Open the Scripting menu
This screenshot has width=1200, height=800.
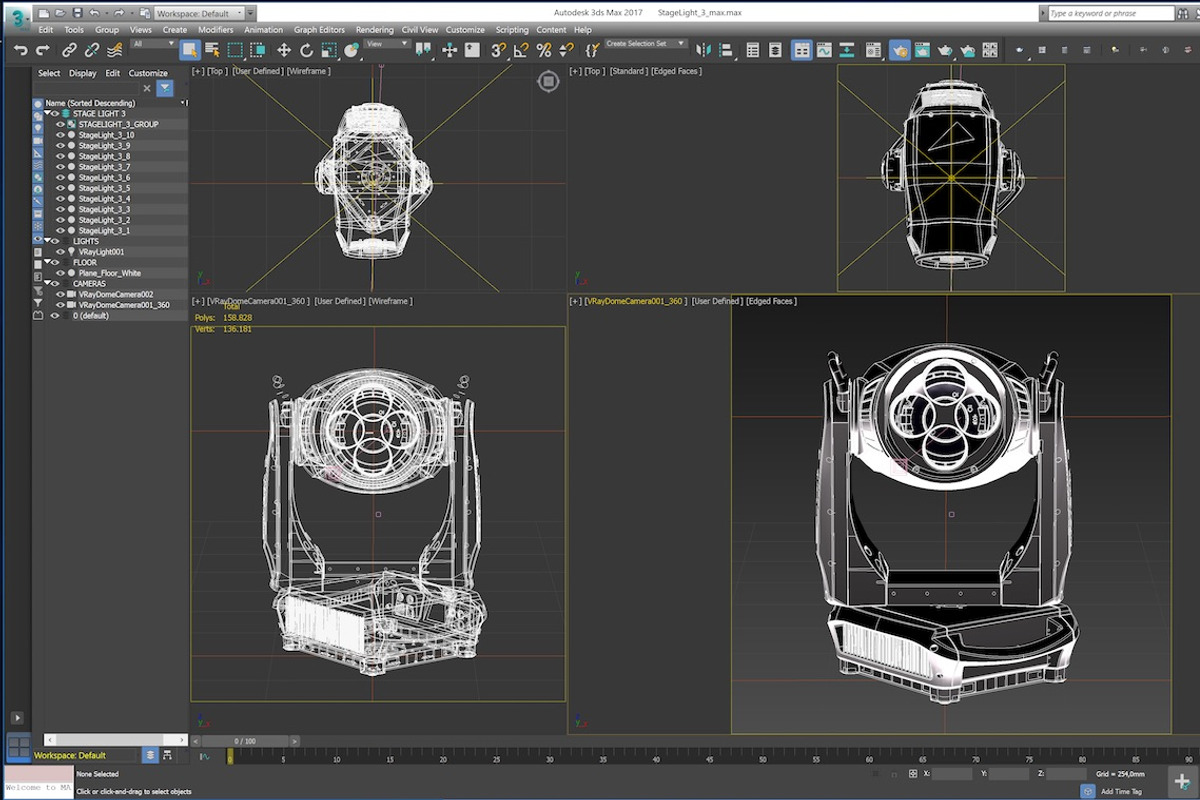pyautogui.click(x=512, y=30)
